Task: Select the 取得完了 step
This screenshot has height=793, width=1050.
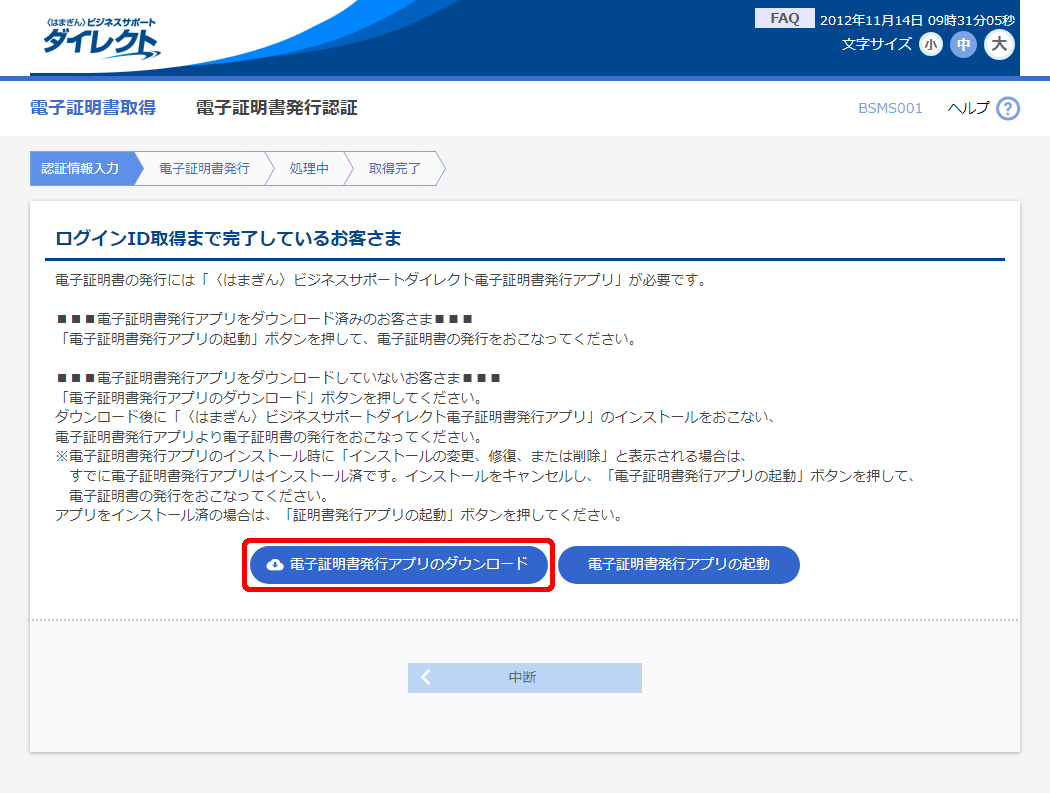Action: coord(394,169)
